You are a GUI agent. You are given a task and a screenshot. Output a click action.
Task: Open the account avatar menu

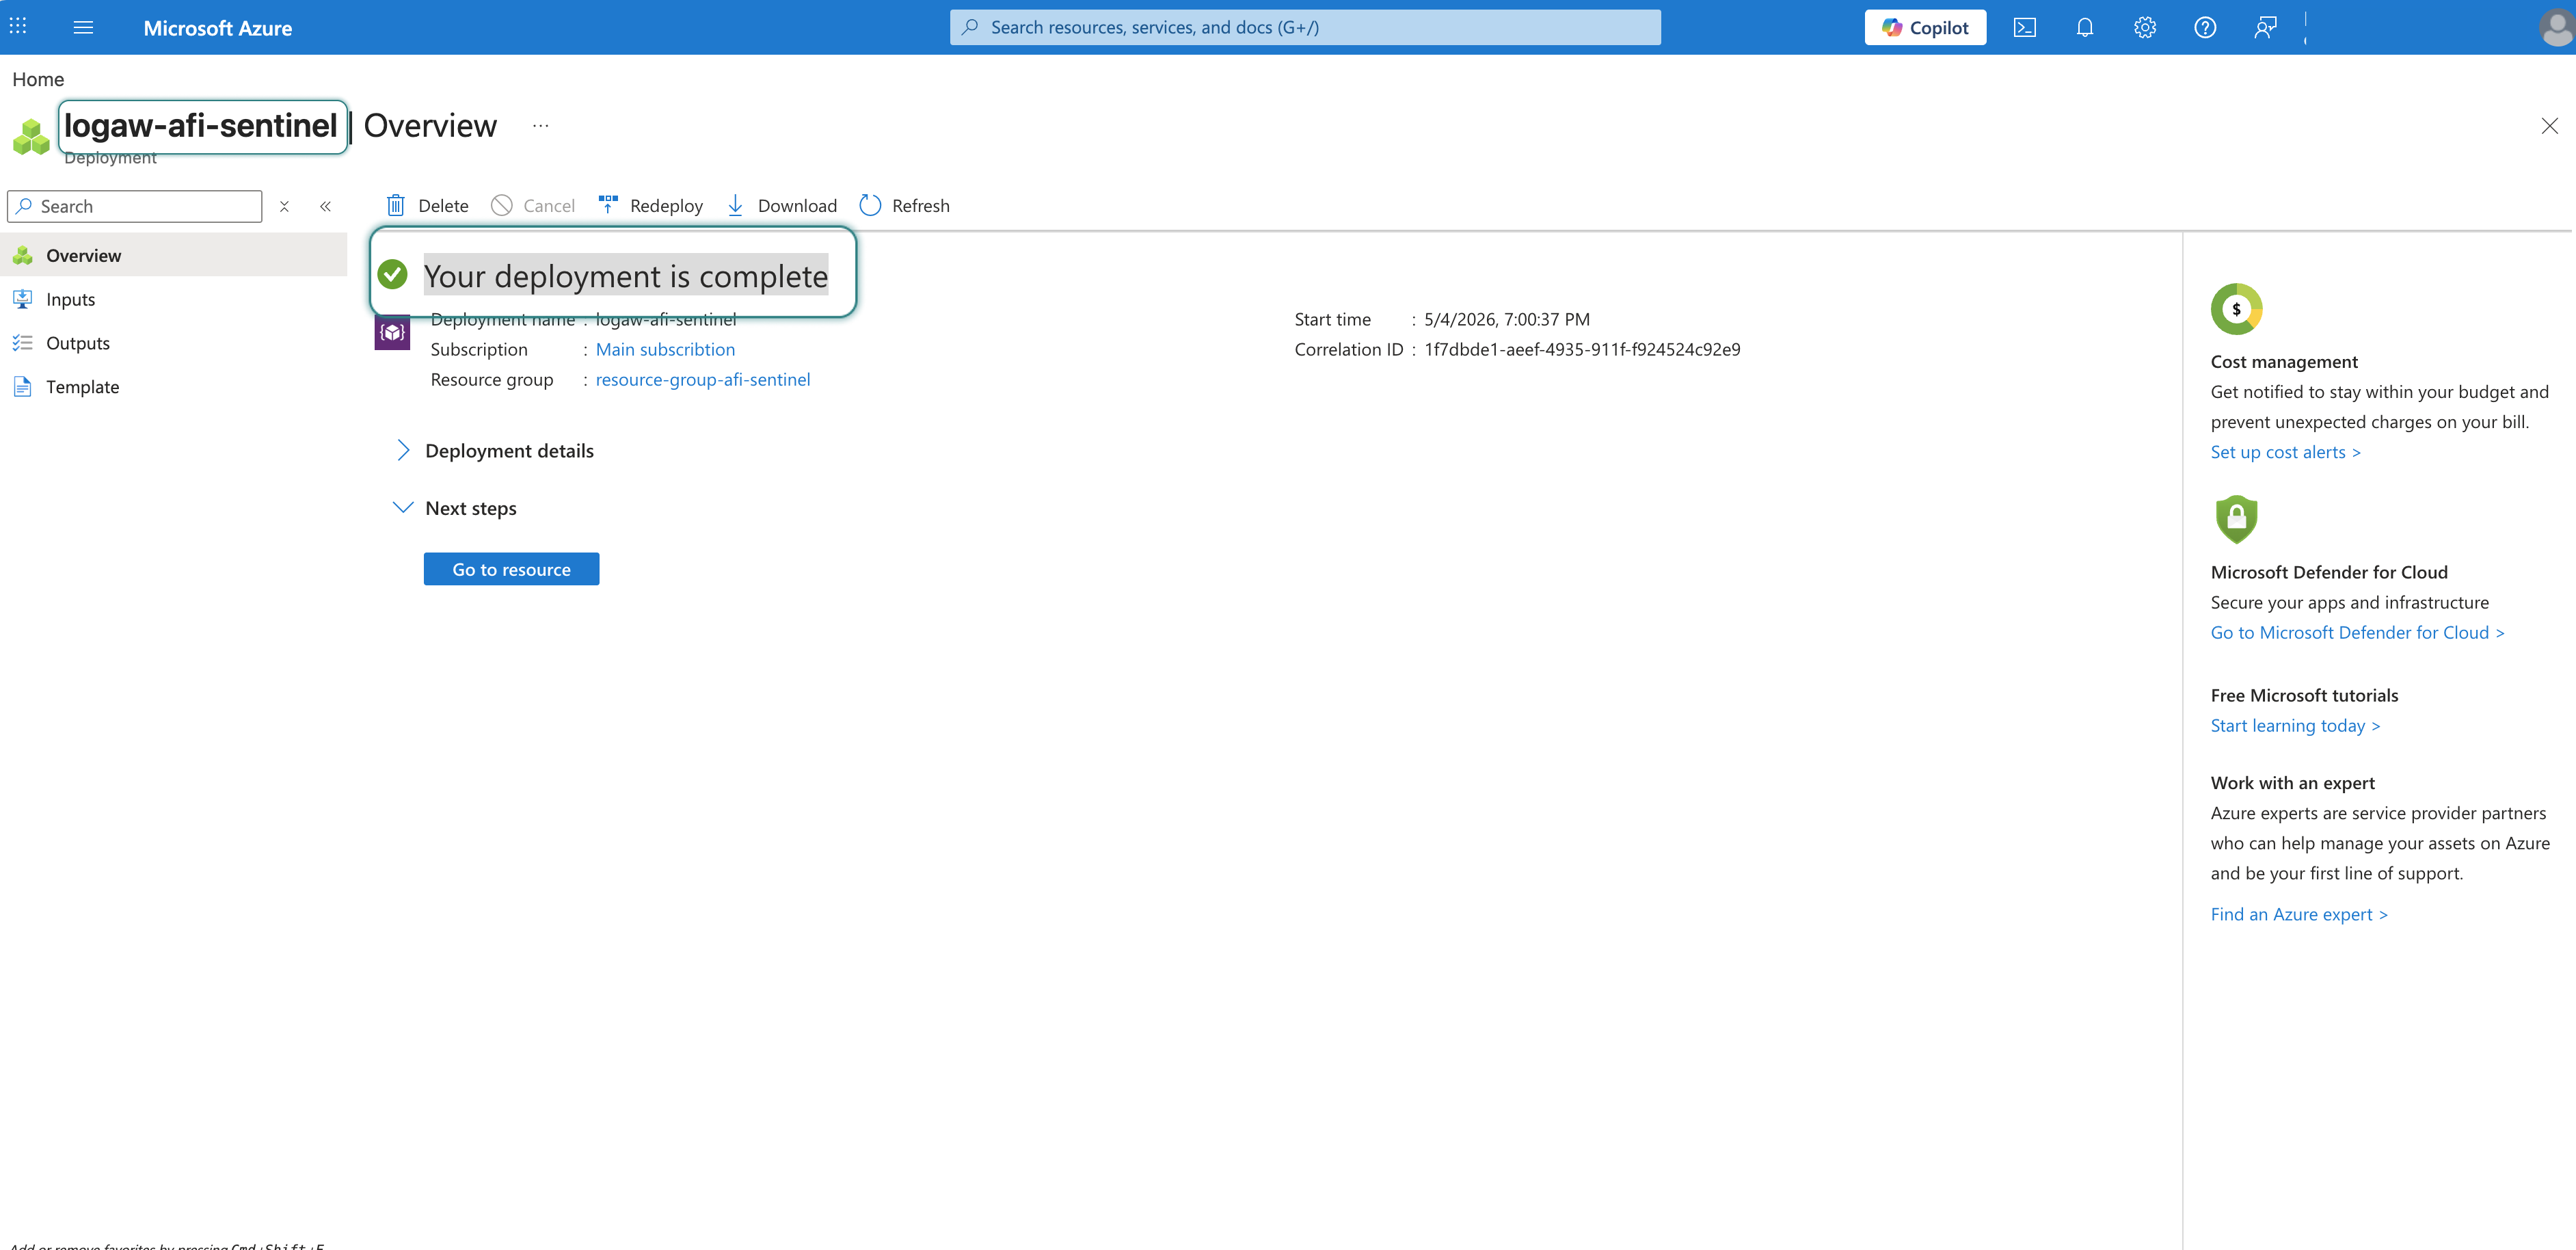2556,28
